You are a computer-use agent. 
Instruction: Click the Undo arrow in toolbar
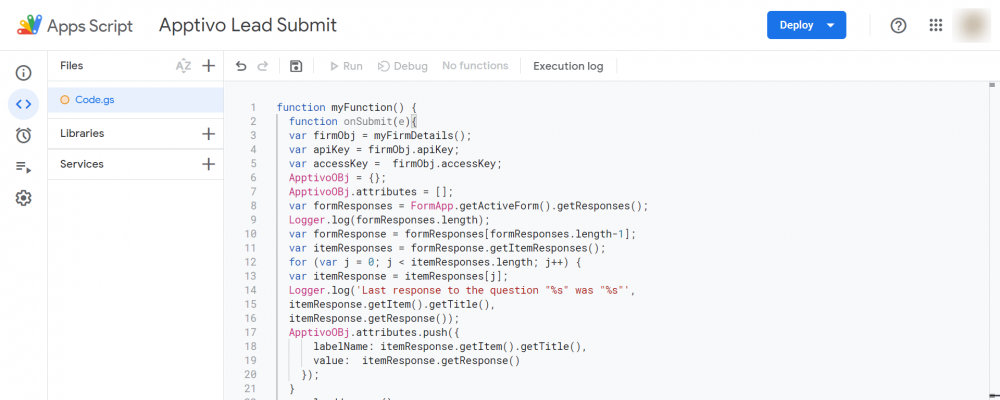[x=241, y=66]
